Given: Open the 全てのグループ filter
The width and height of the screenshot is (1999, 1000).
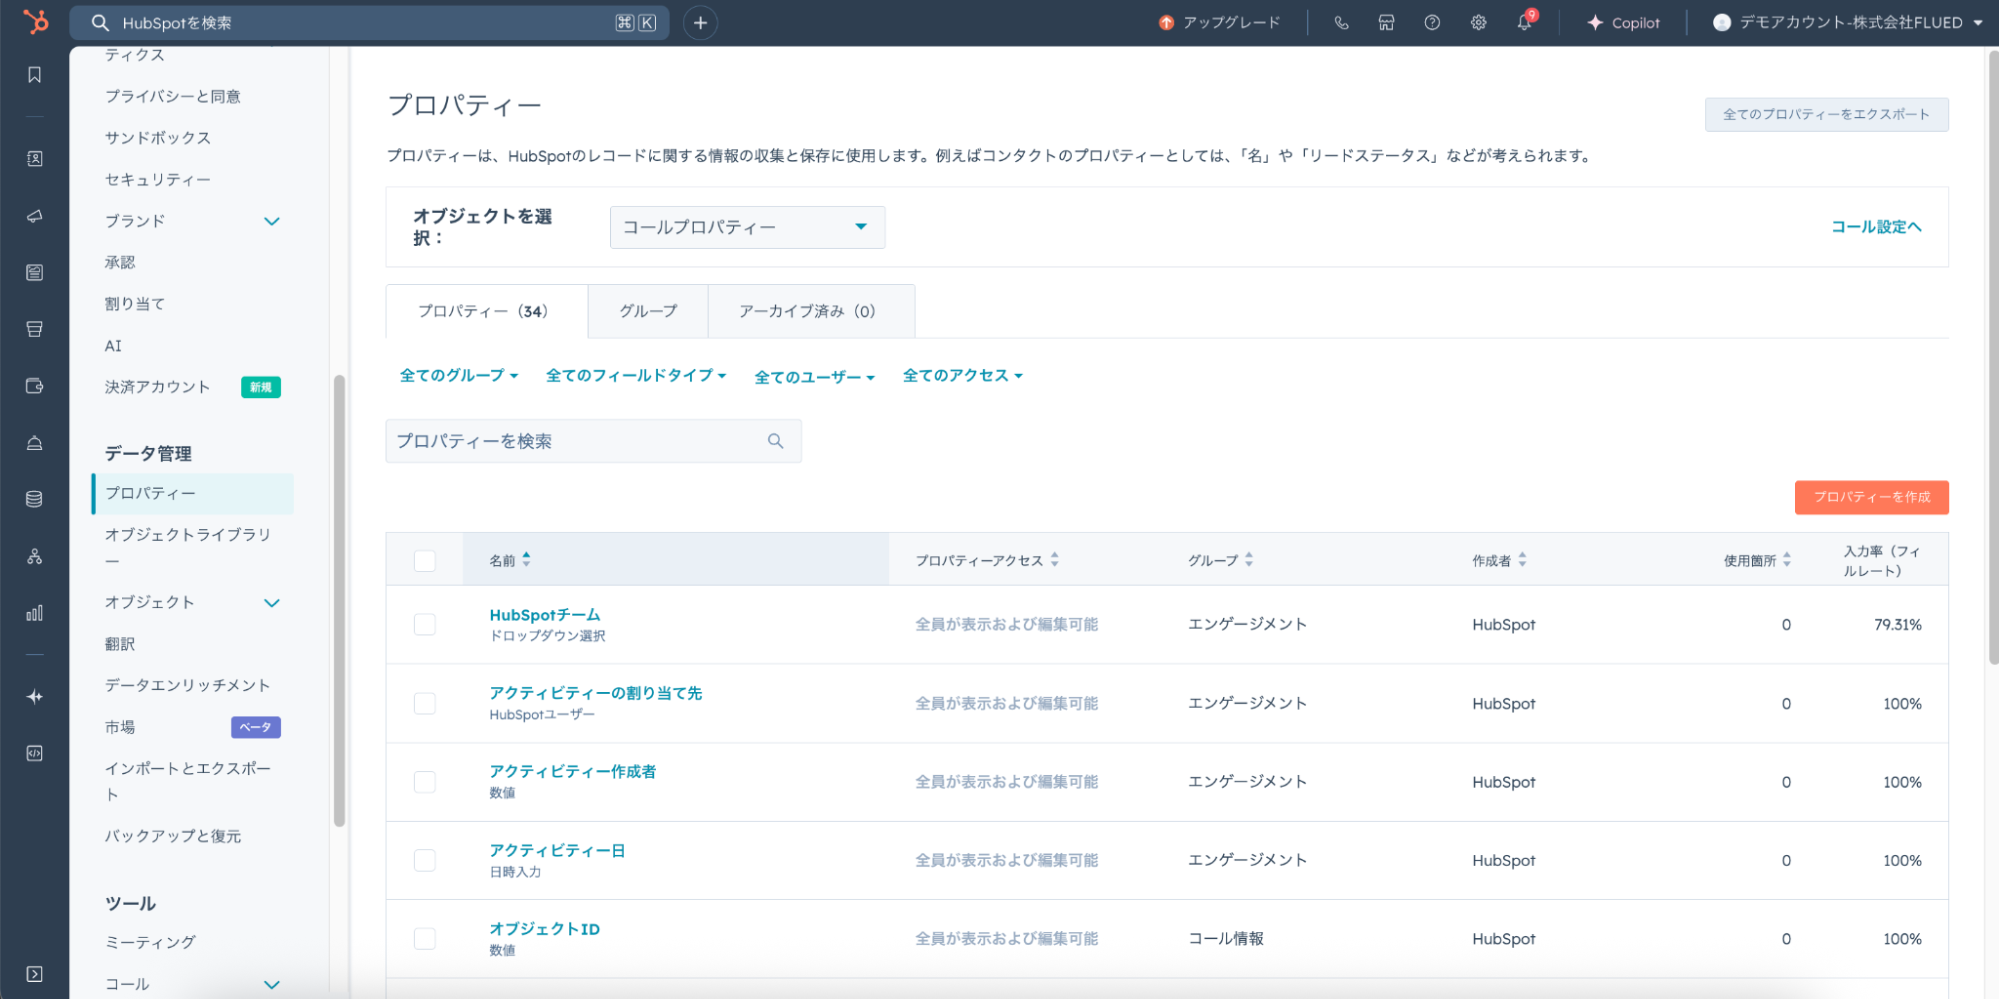Looking at the screenshot, I should click(x=459, y=376).
